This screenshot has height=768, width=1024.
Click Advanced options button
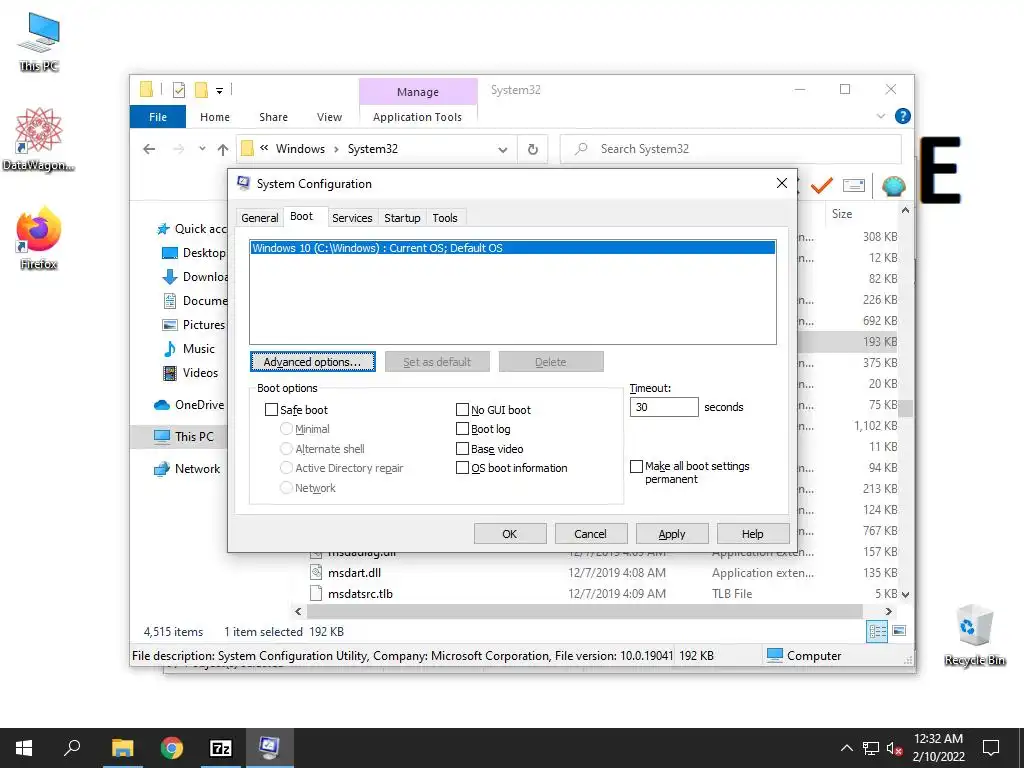(313, 362)
